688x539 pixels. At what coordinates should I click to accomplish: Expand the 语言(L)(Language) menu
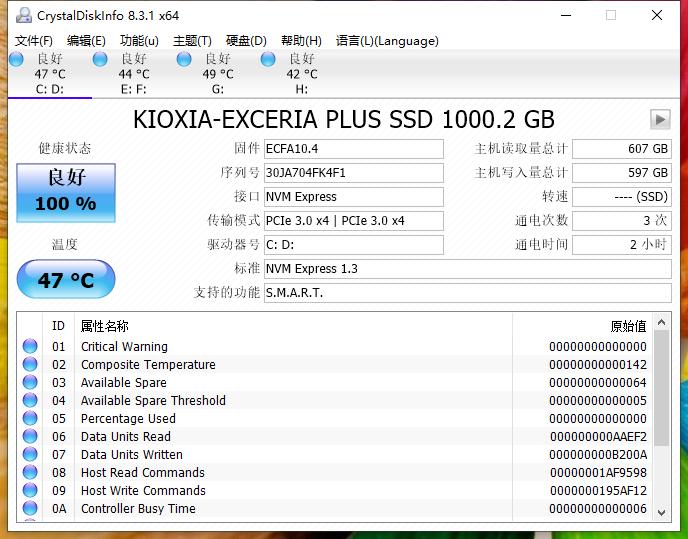click(x=387, y=41)
